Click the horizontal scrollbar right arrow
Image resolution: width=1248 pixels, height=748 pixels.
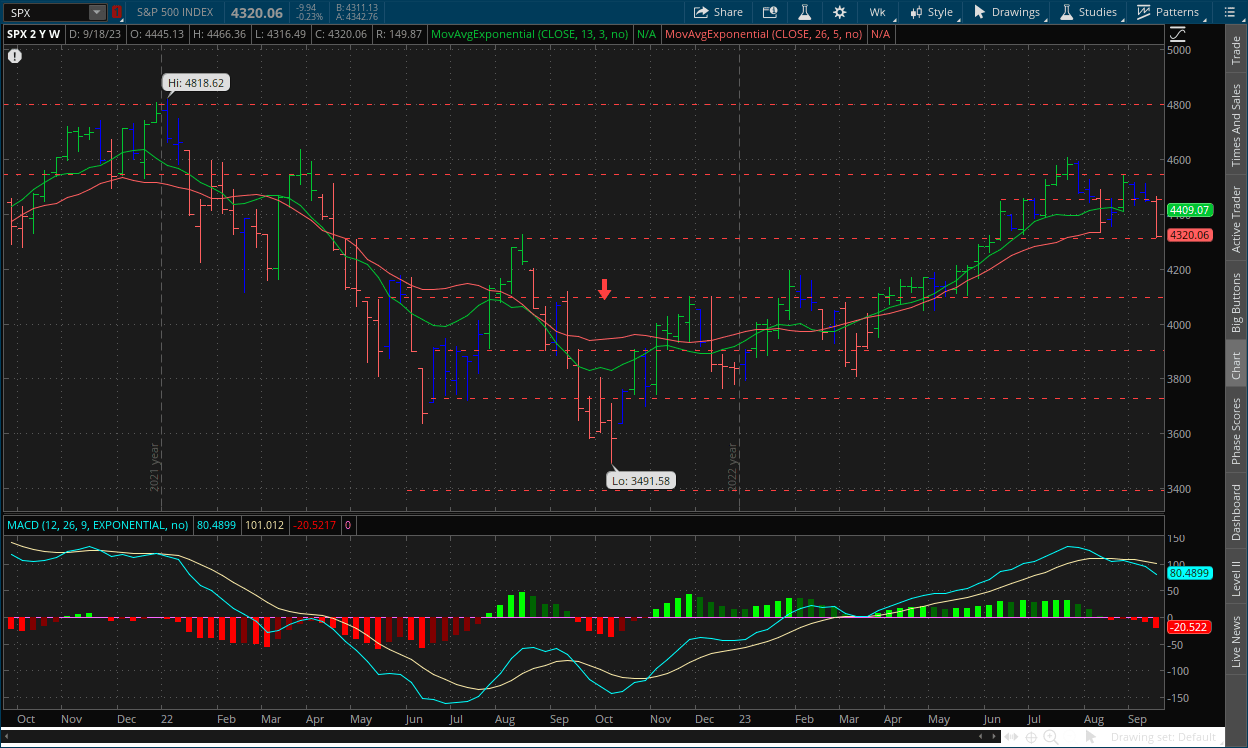coord(992,737)
